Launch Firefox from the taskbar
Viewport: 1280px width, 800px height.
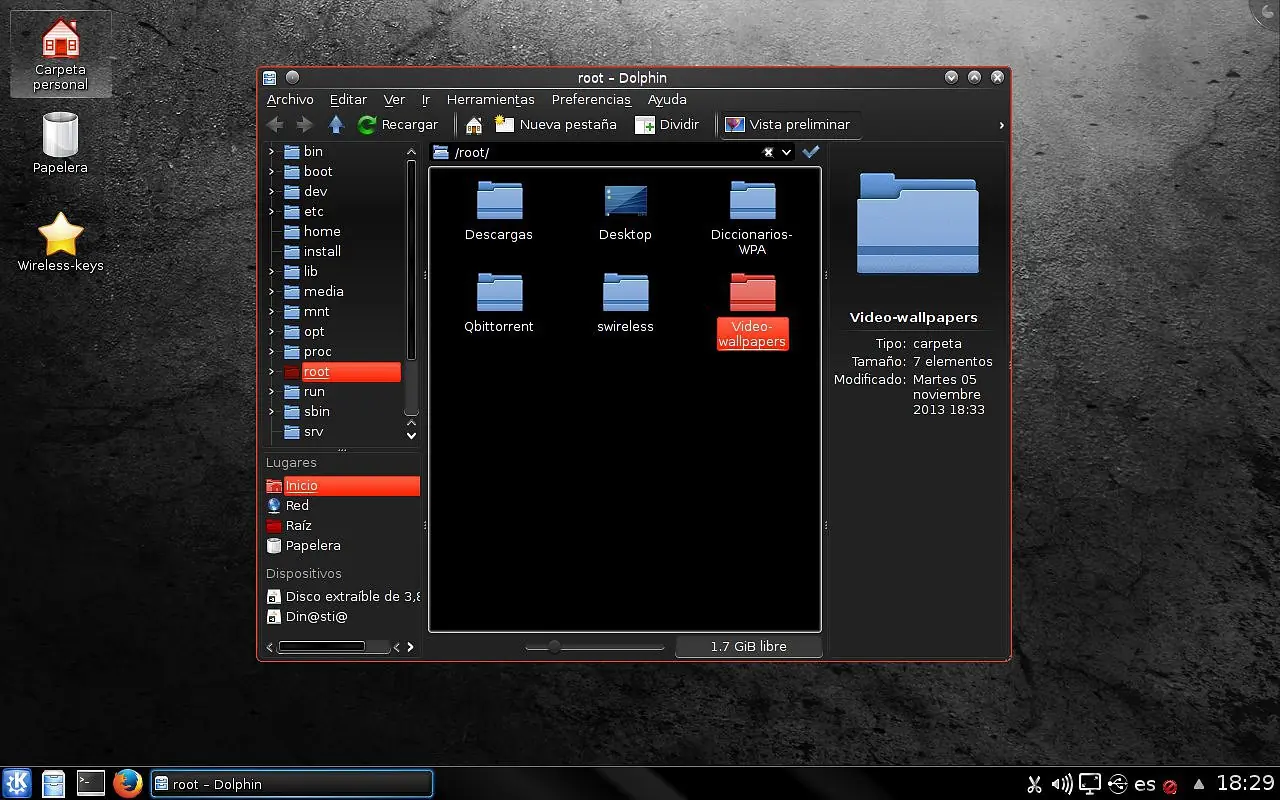tap(127, 783)
